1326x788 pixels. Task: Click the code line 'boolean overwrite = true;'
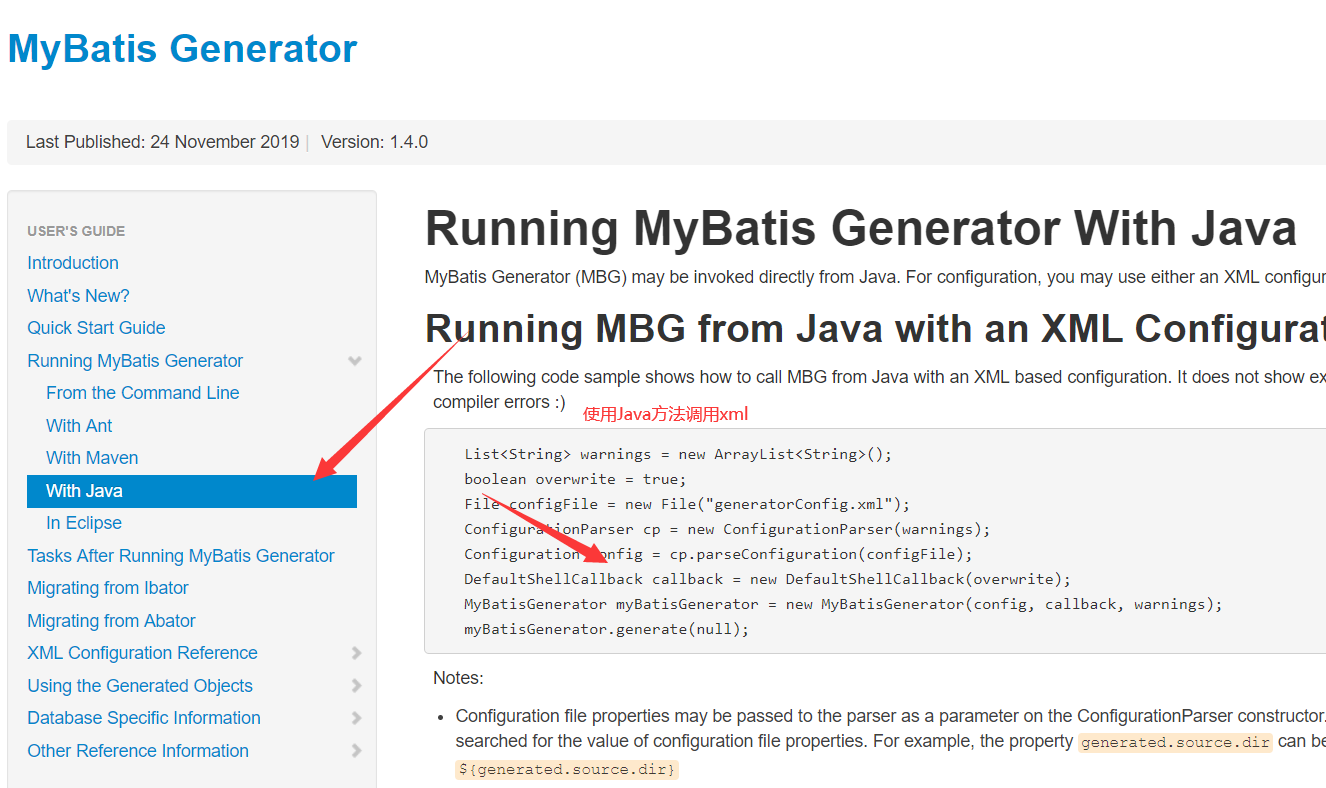575,479
